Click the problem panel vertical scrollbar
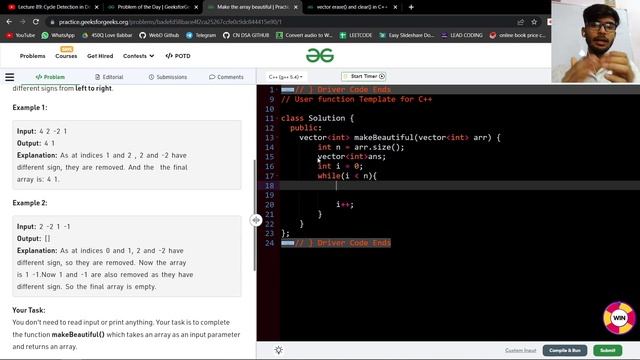The width and height of the screenshot is (640, 360). 255,215
